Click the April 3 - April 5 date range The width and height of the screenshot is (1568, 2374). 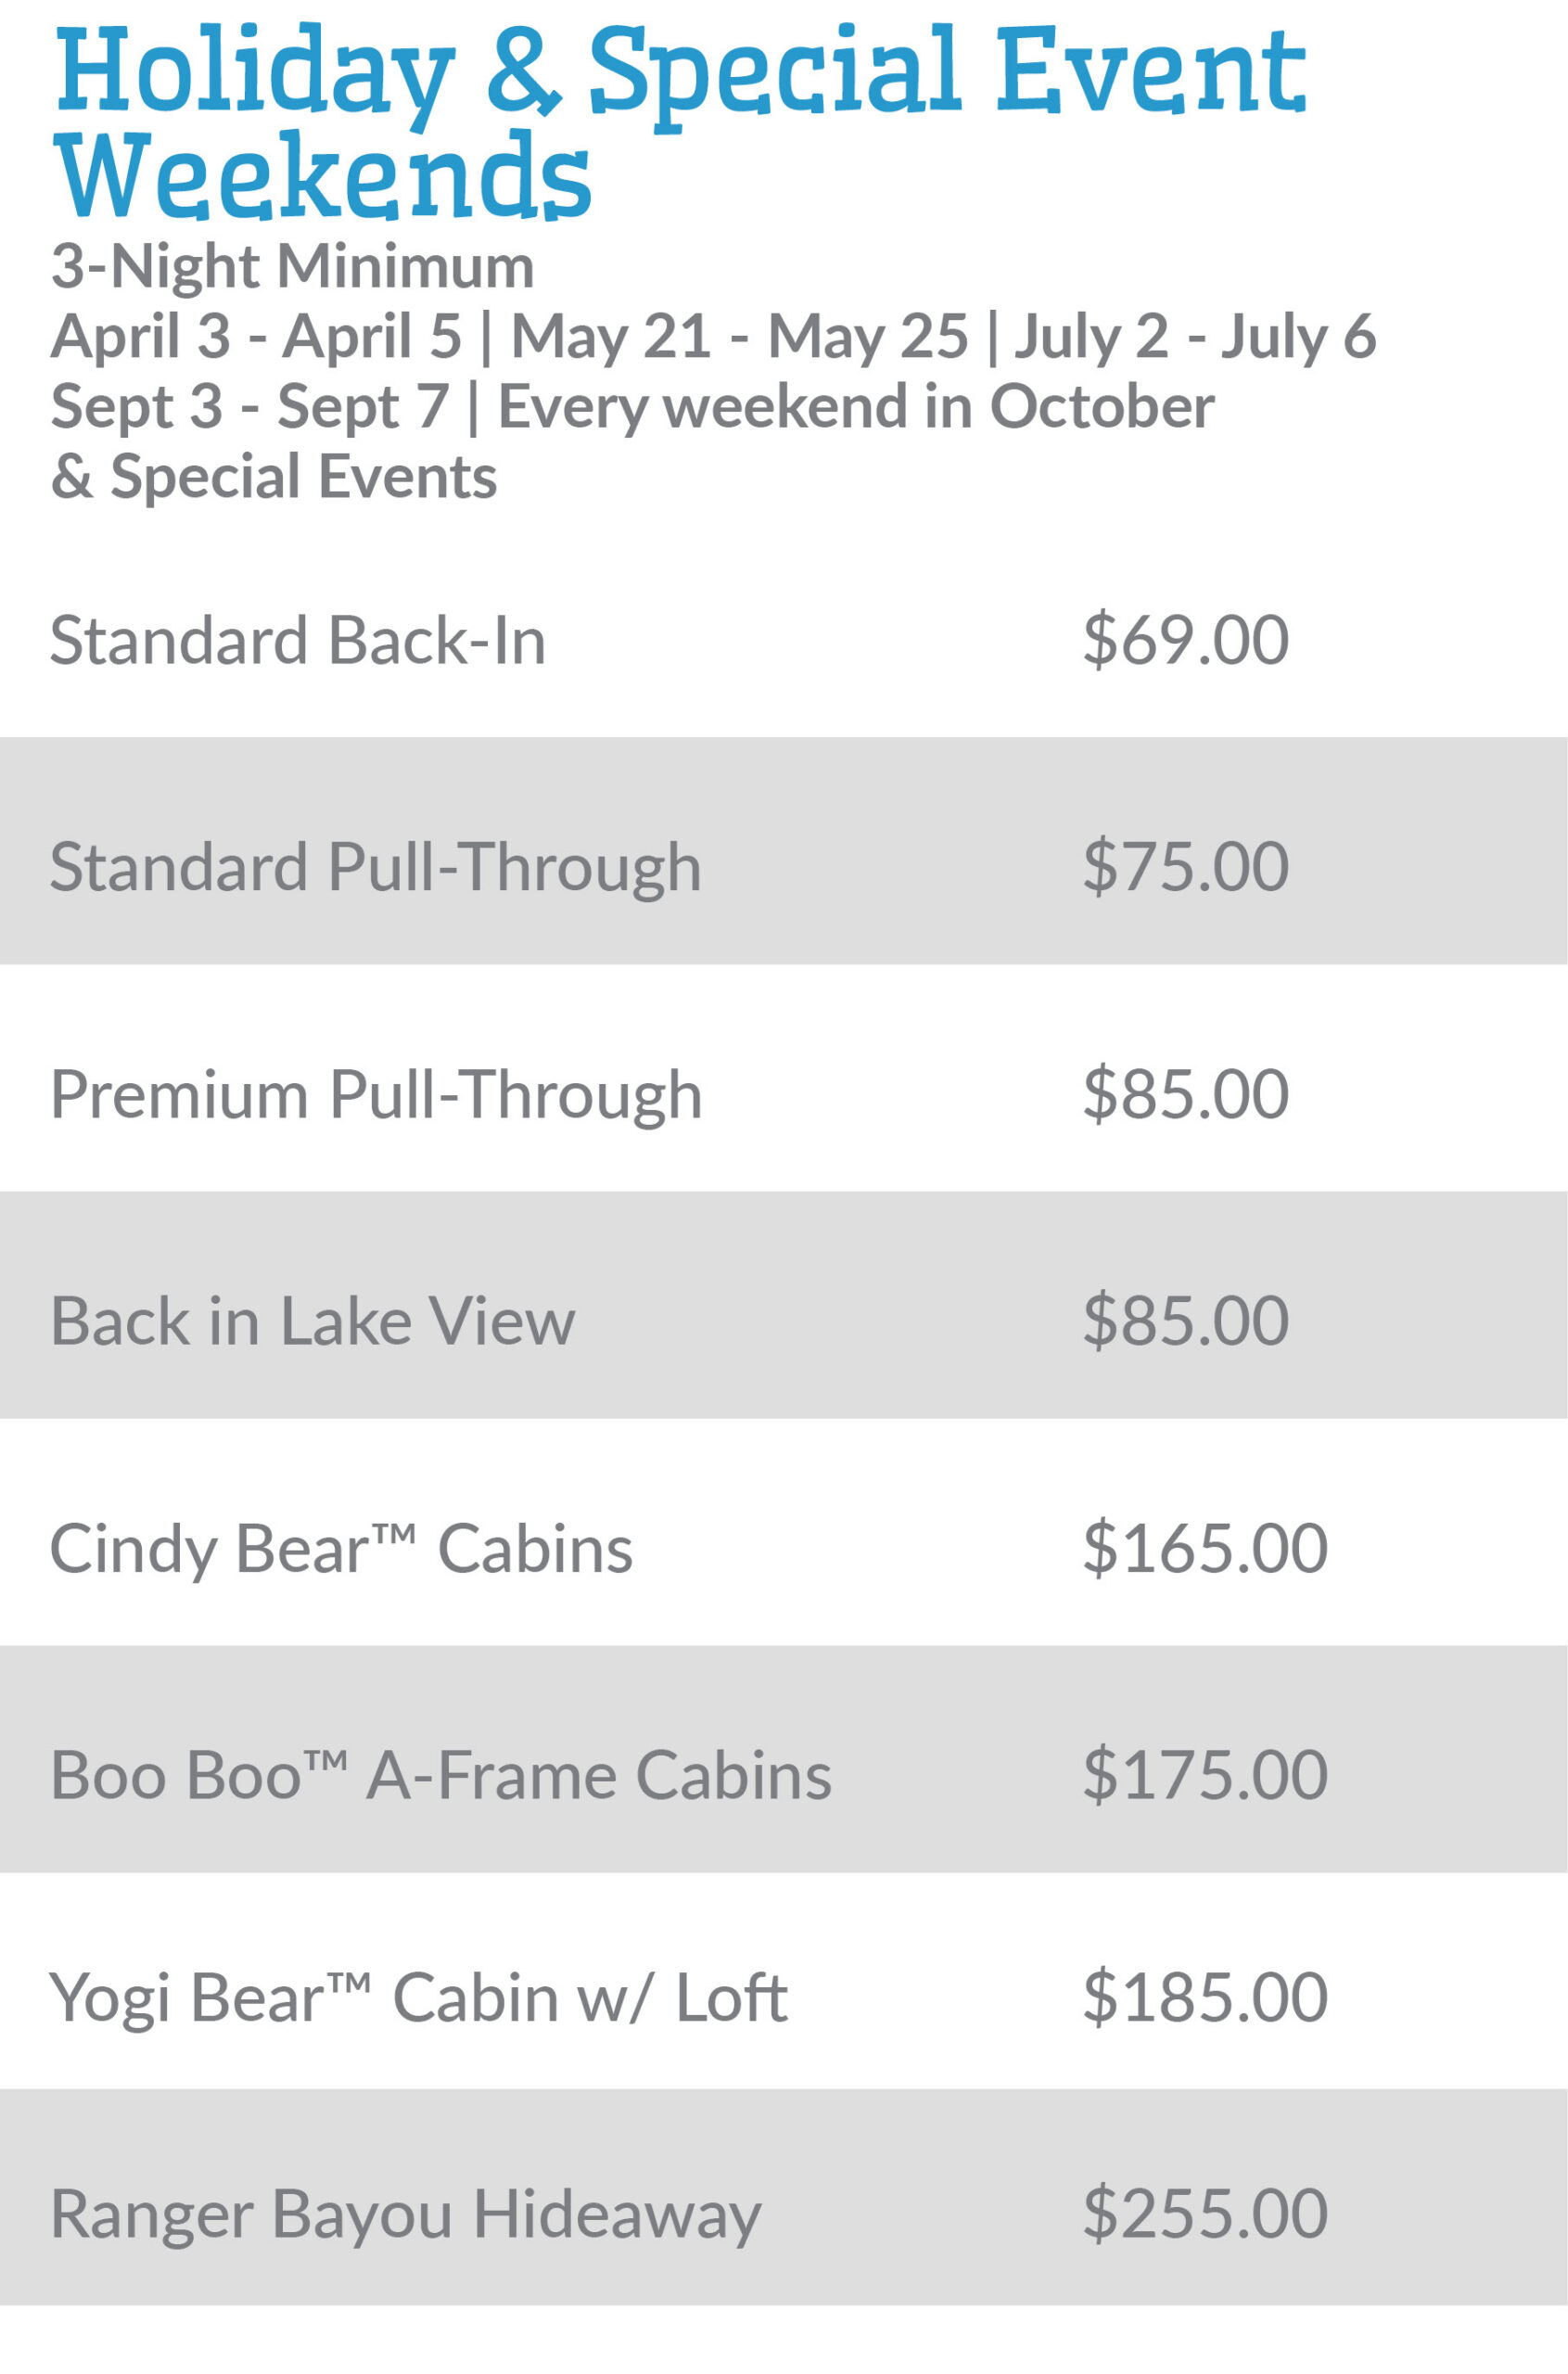click(256, 336)
